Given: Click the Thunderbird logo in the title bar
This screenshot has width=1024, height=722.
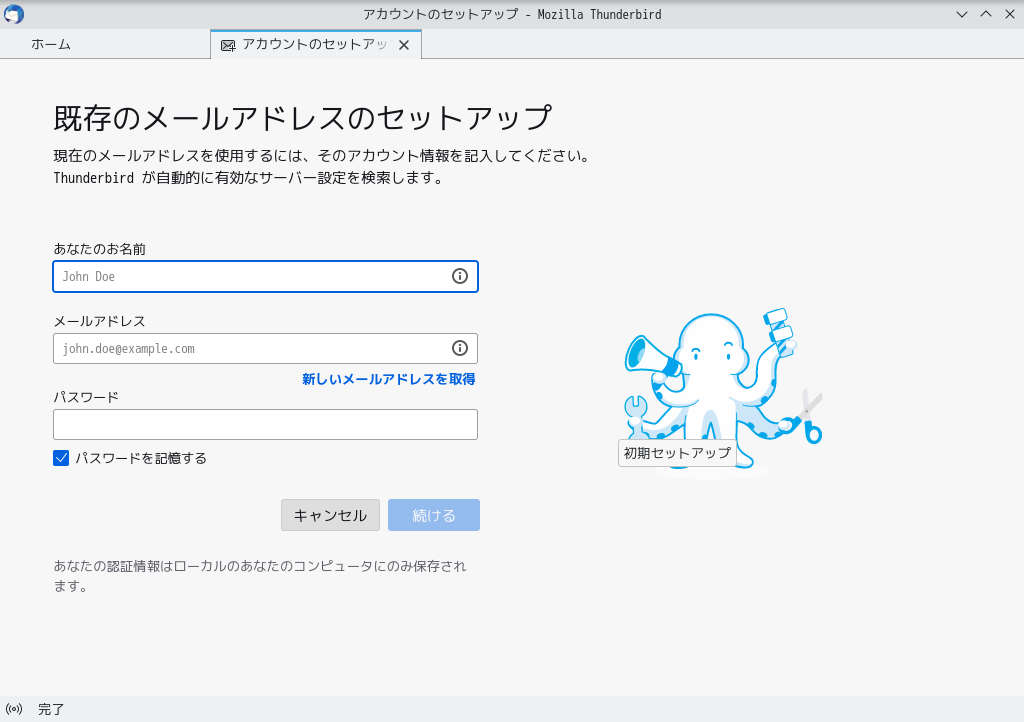Looking at the screenshot, I should point(14,14).
